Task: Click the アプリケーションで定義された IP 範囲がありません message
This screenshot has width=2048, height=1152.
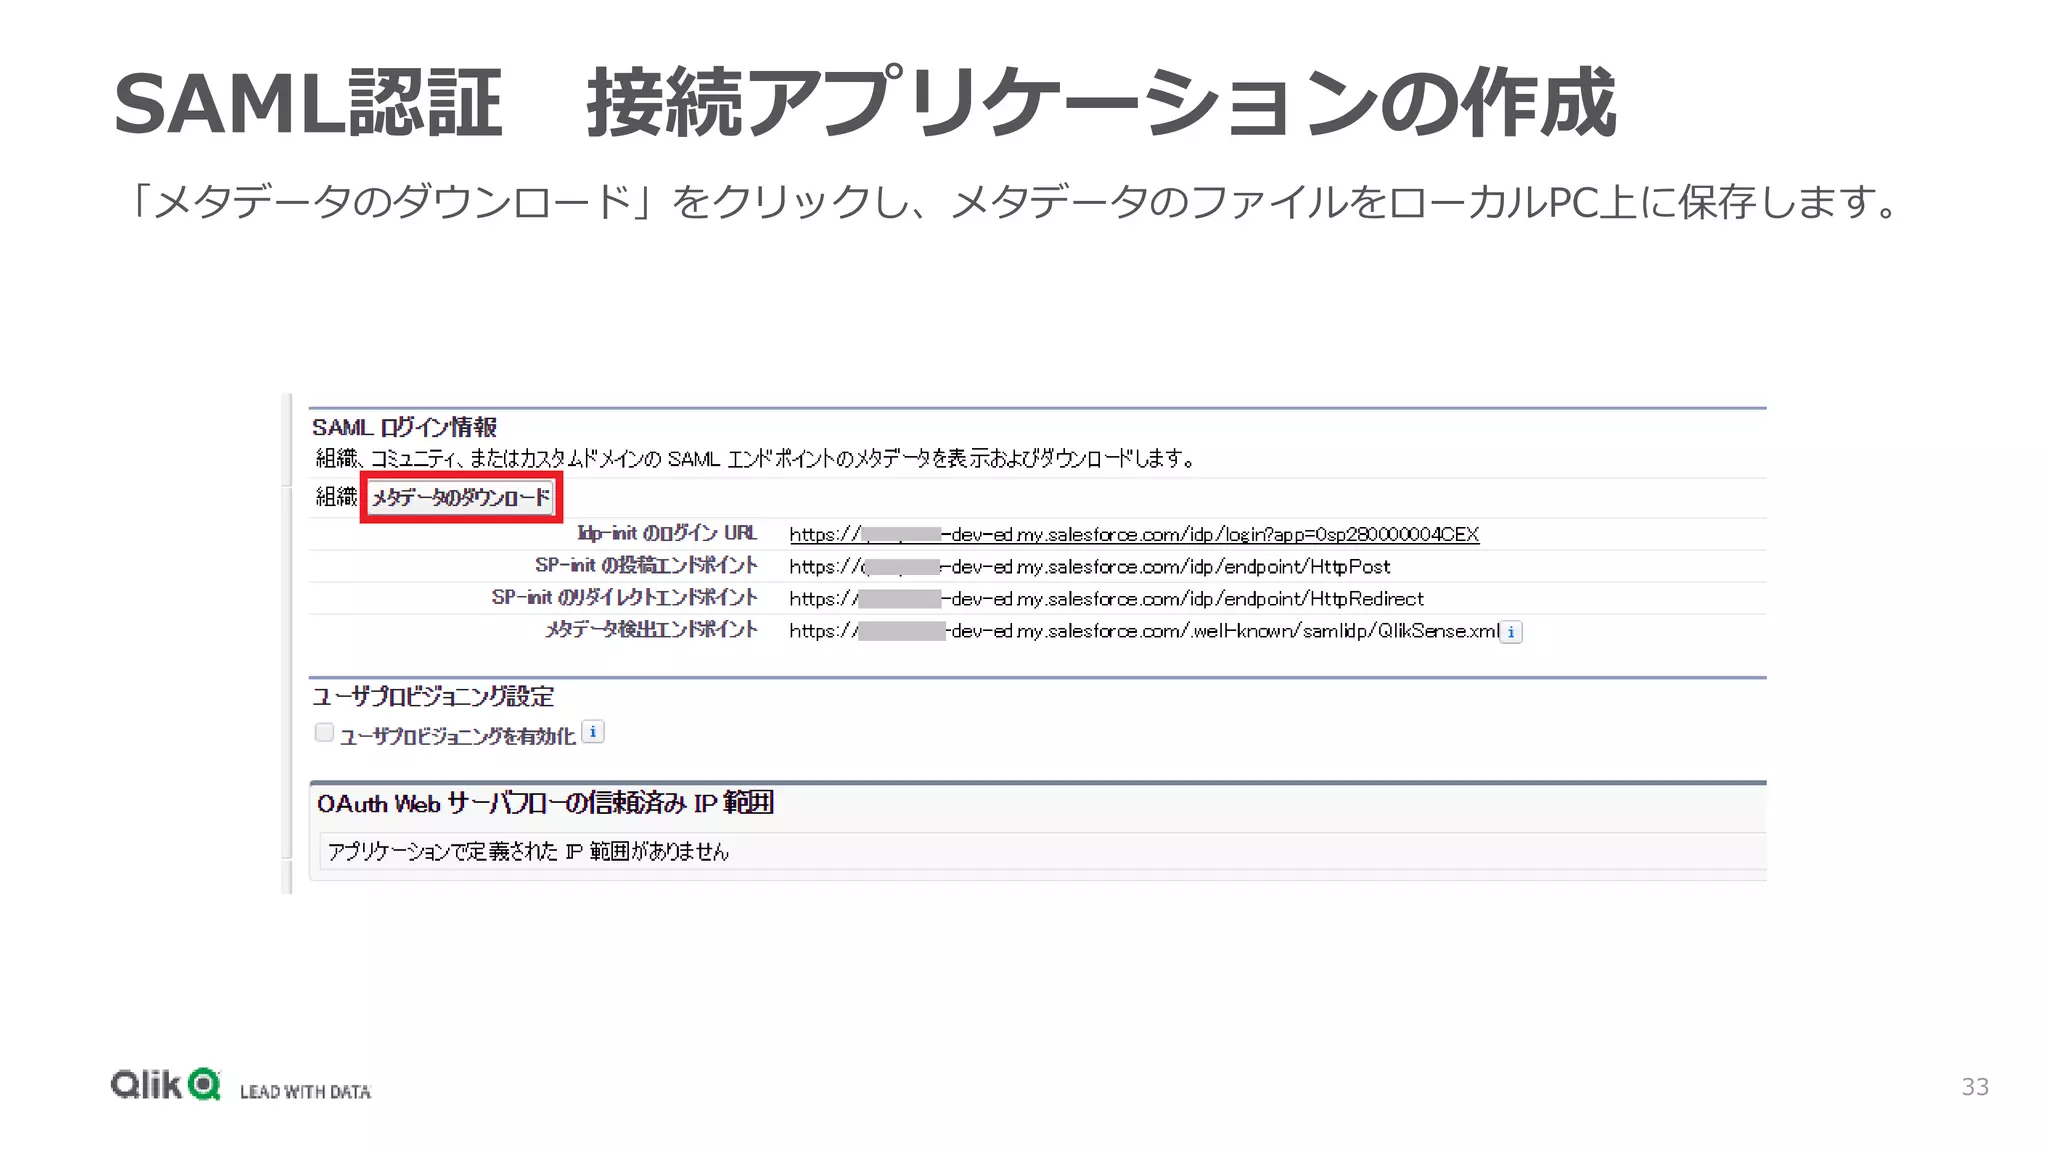Action: (x=528, y=851)
